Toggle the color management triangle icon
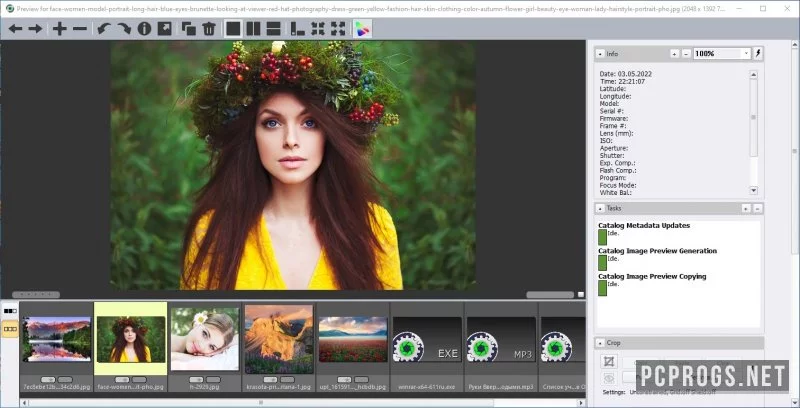The width and height of the screenshot is (800, 408). [362, 29]
